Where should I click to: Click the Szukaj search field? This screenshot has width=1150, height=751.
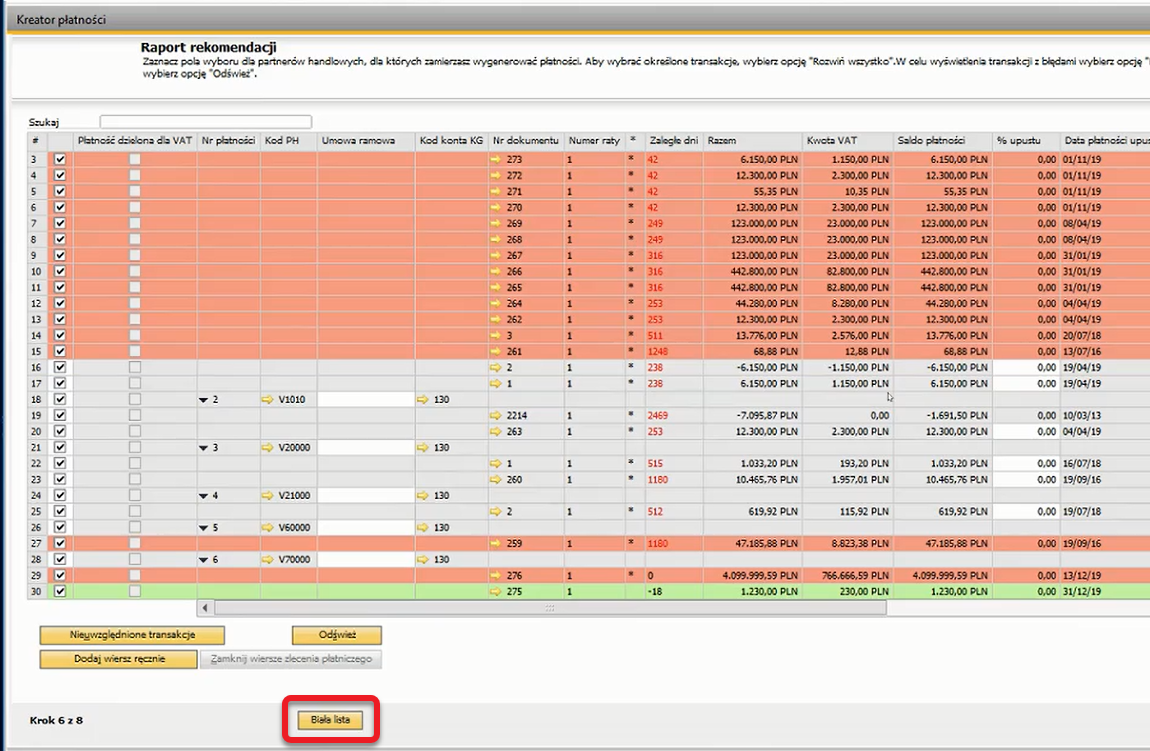click(x=205, y=122)
